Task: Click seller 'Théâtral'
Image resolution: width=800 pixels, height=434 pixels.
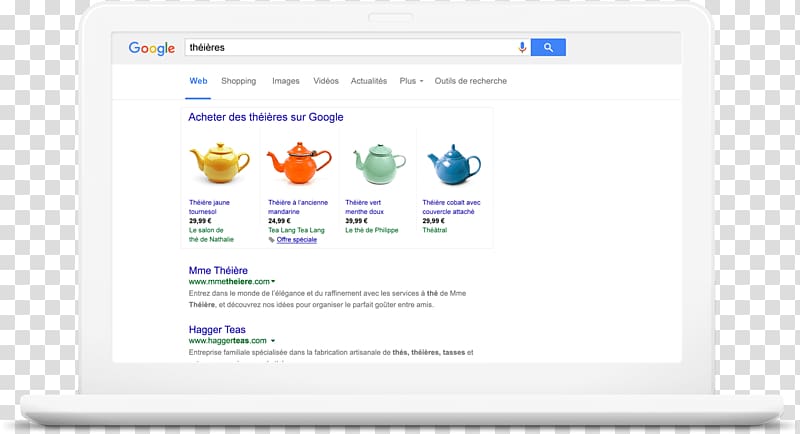Action: pyautogui.click(x=435, y=231)
